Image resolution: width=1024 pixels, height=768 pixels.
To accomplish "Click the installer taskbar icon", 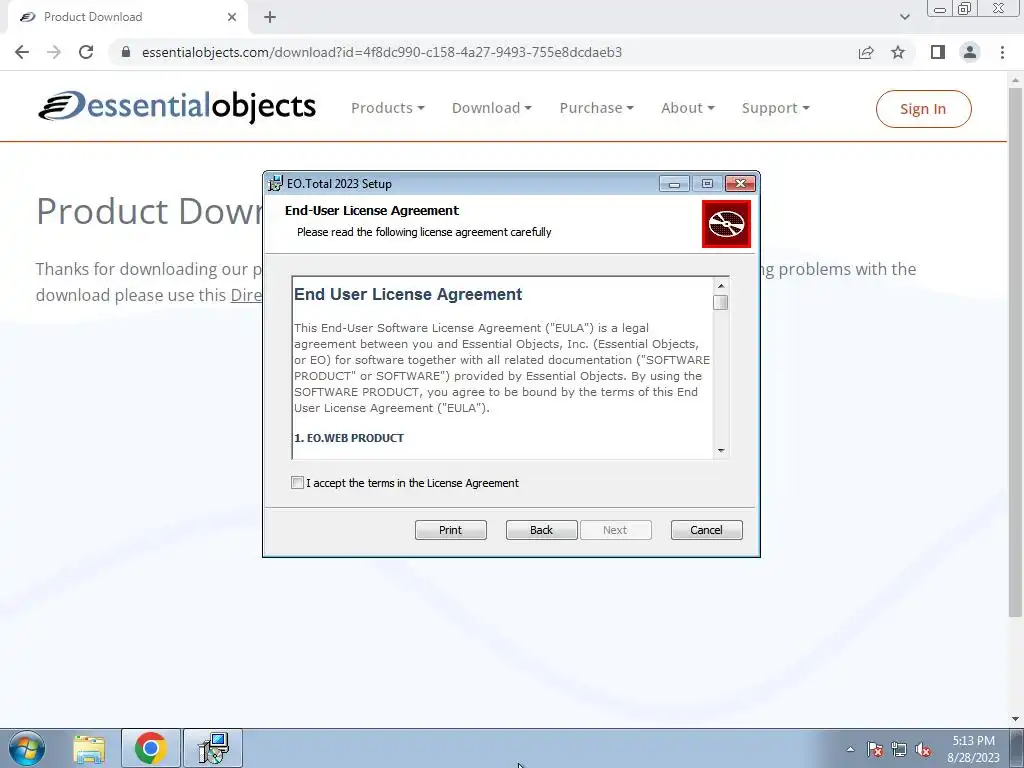I will tap(213, 748).
